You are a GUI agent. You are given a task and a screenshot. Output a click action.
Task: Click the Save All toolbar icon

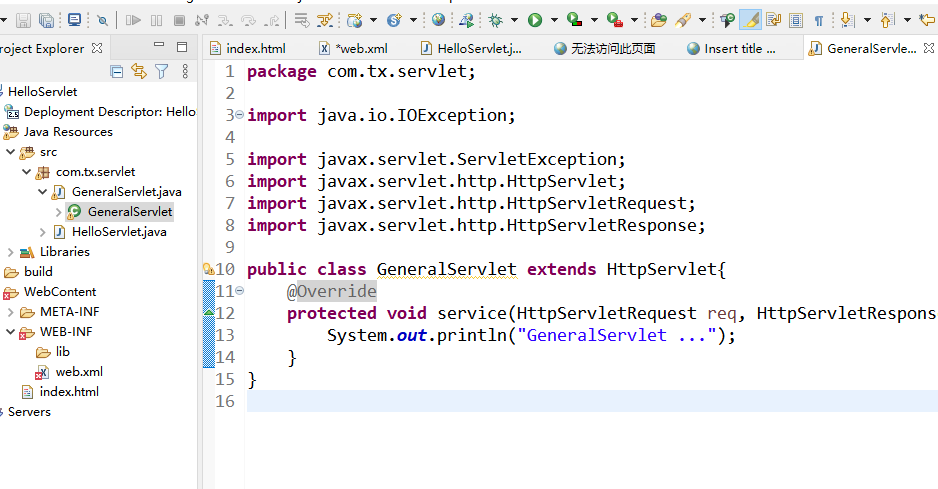pos(46,20)
